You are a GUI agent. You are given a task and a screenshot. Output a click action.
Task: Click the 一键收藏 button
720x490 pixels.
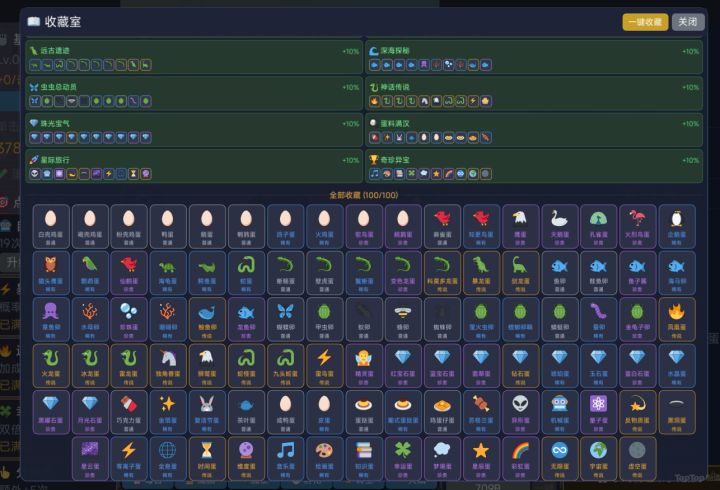645,22
